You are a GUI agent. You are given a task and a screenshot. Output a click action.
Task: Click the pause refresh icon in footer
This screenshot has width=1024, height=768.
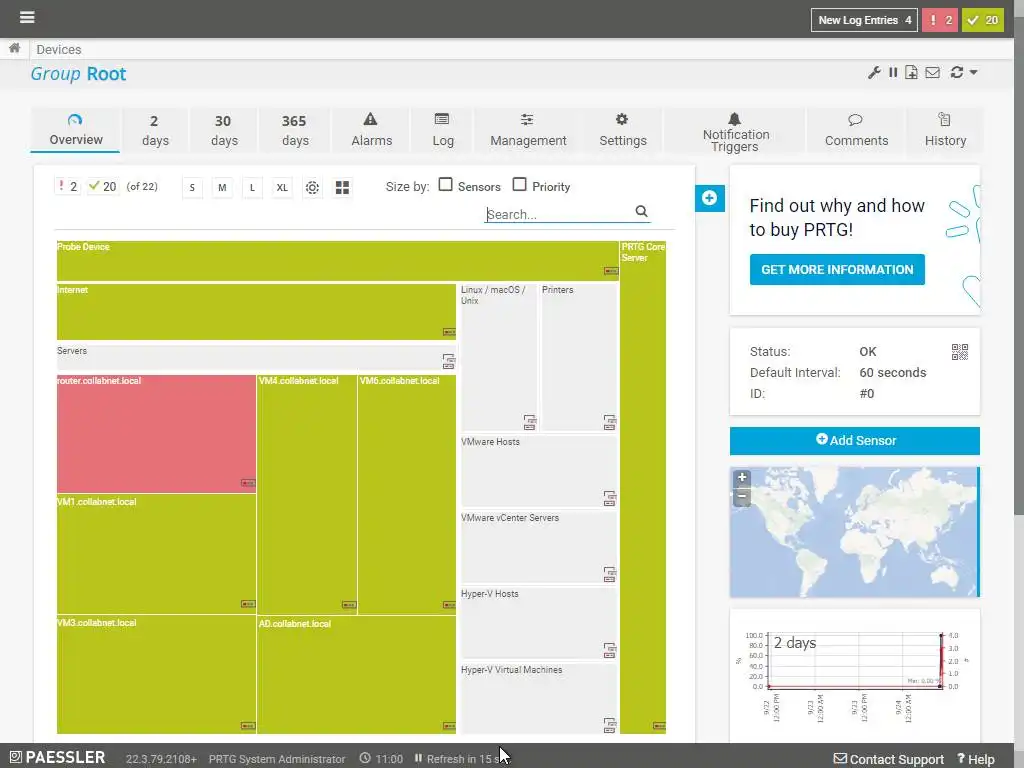[x=418, y=758]
